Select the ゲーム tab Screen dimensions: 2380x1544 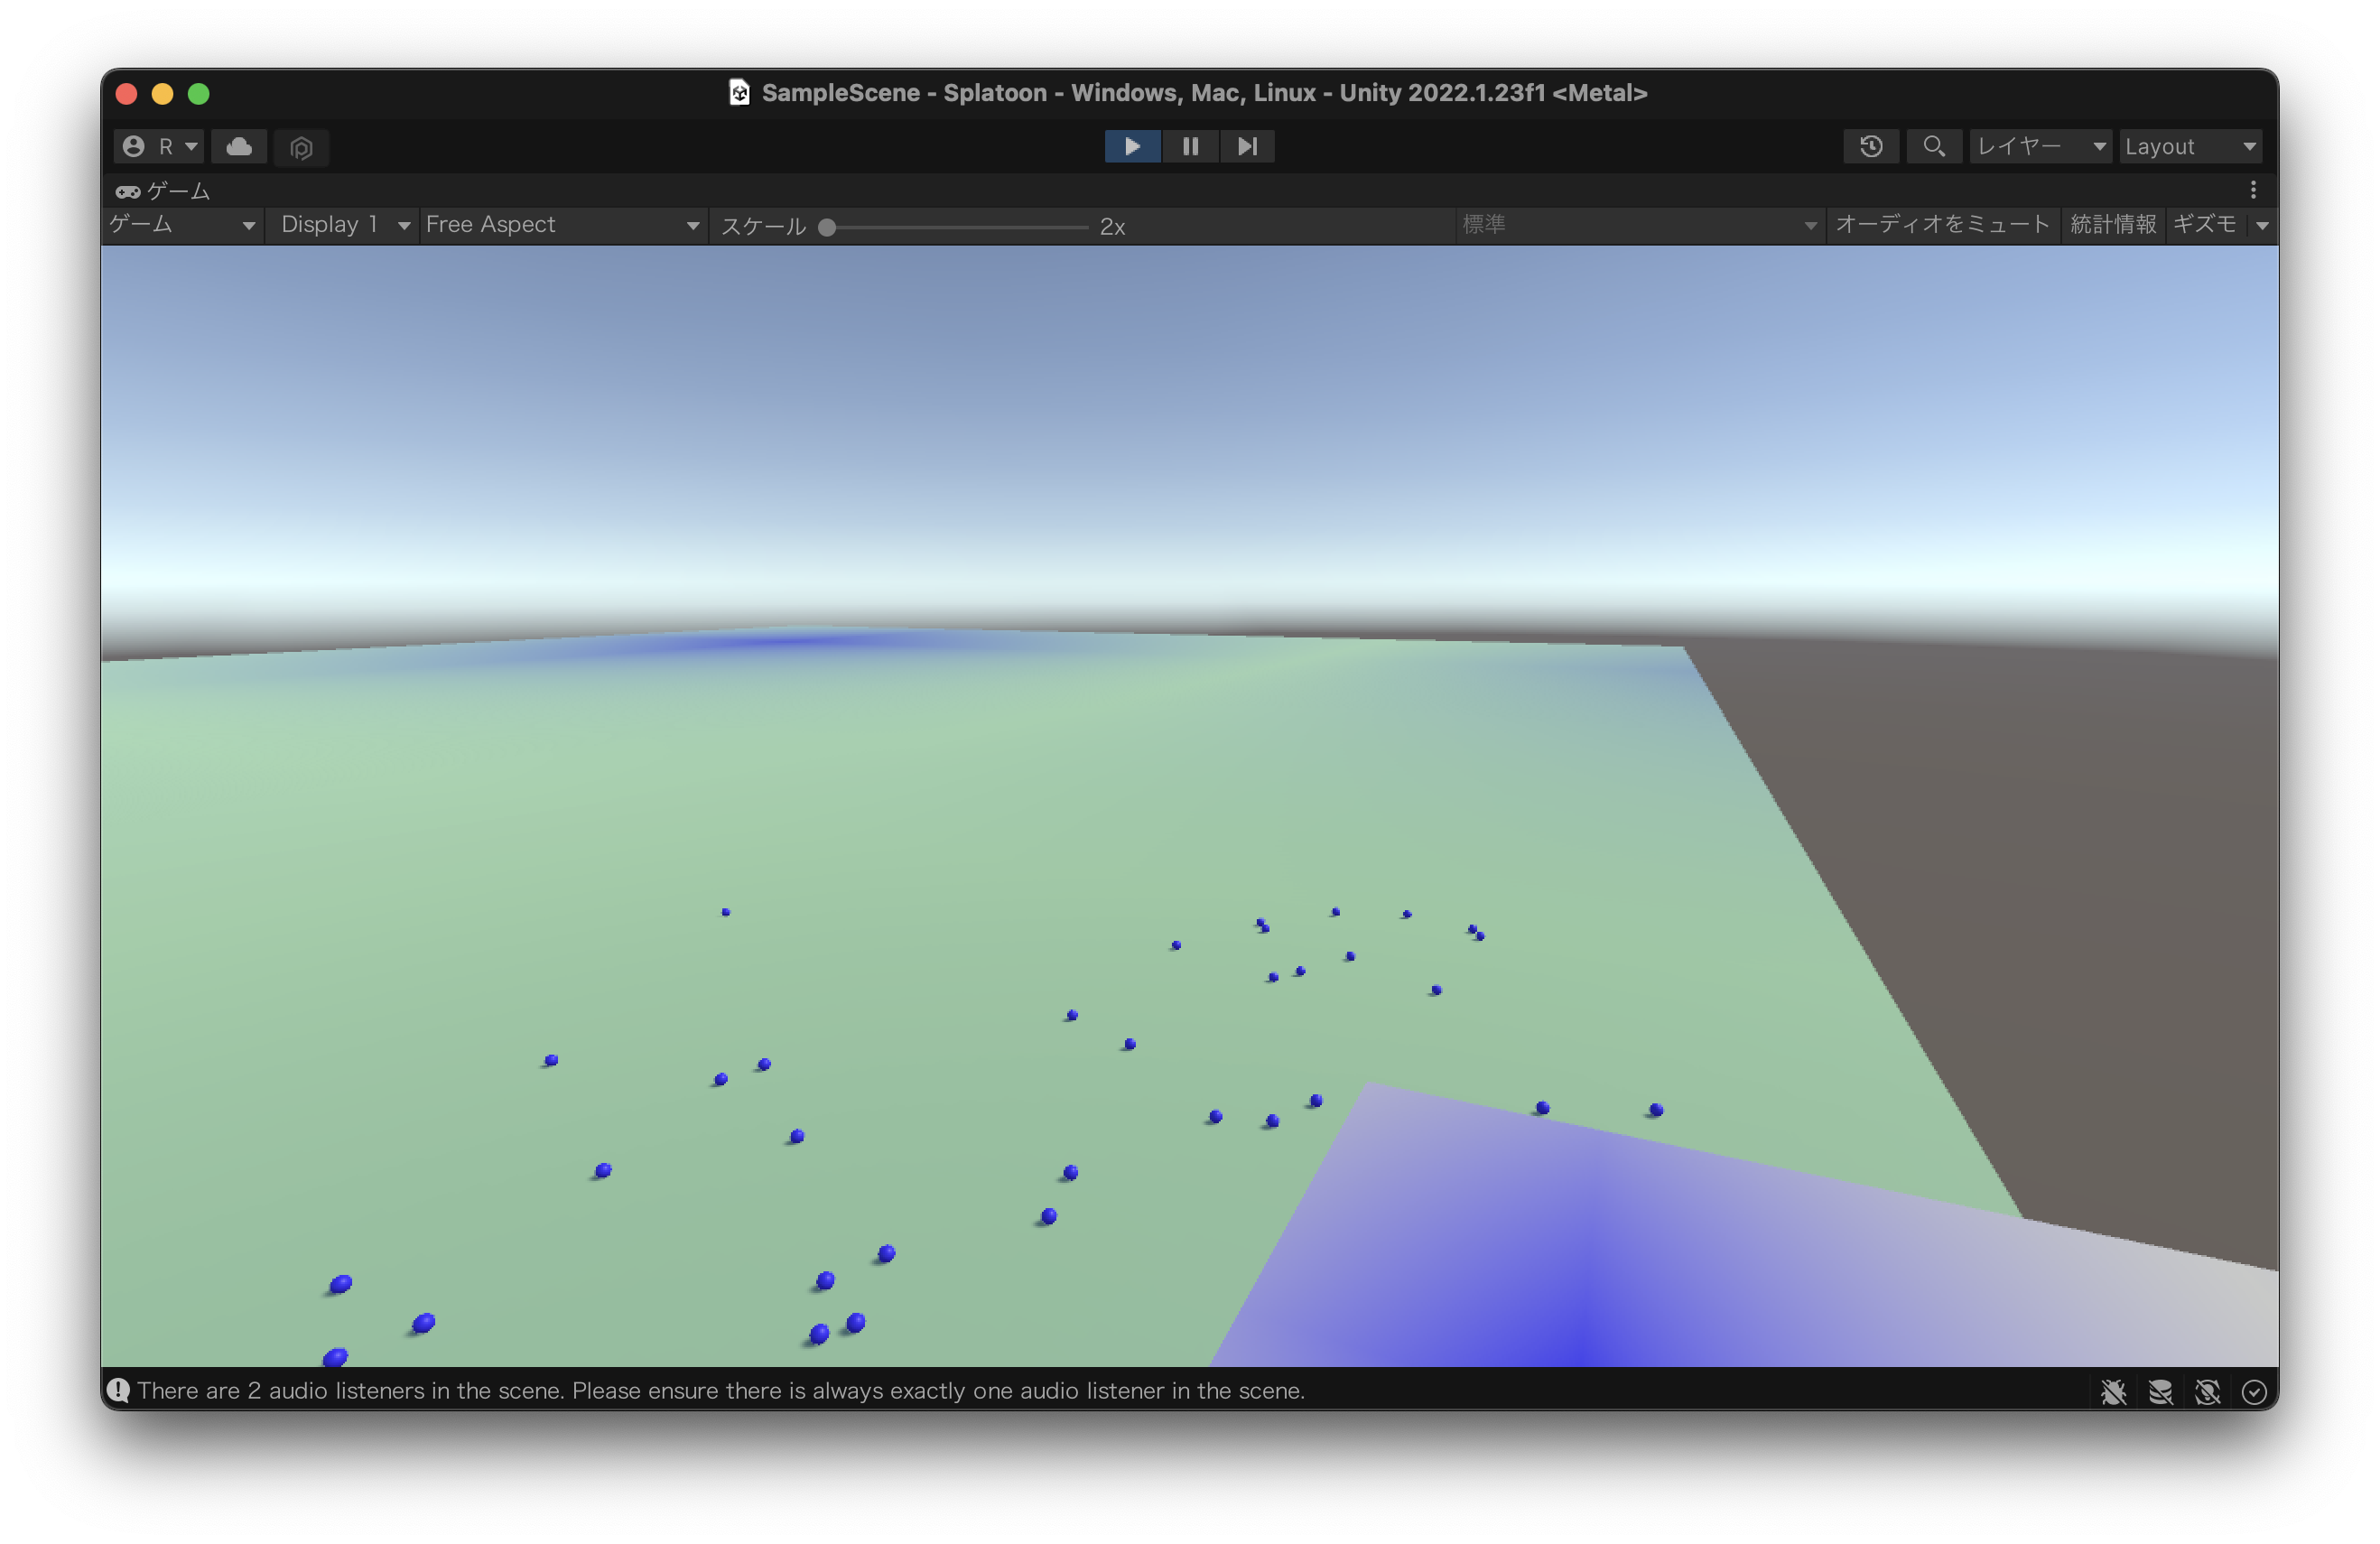point(163,190)
